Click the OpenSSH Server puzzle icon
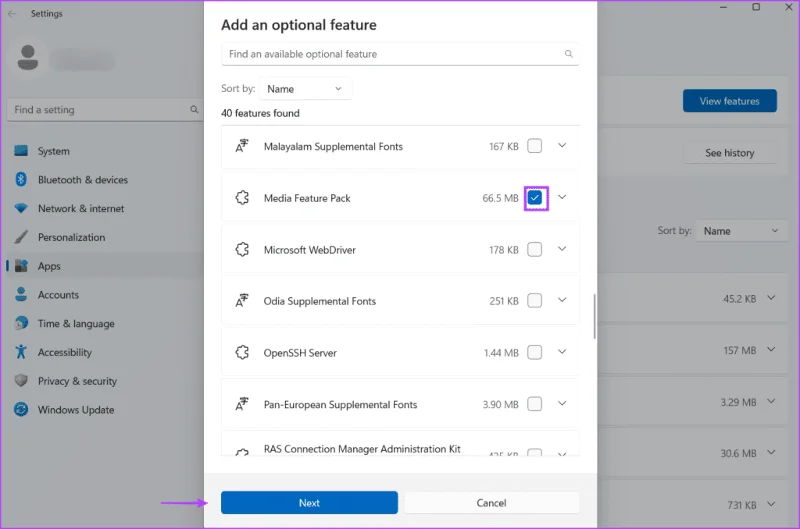Image resolution: width=800 pixels, height=529 pixels. 242,352
